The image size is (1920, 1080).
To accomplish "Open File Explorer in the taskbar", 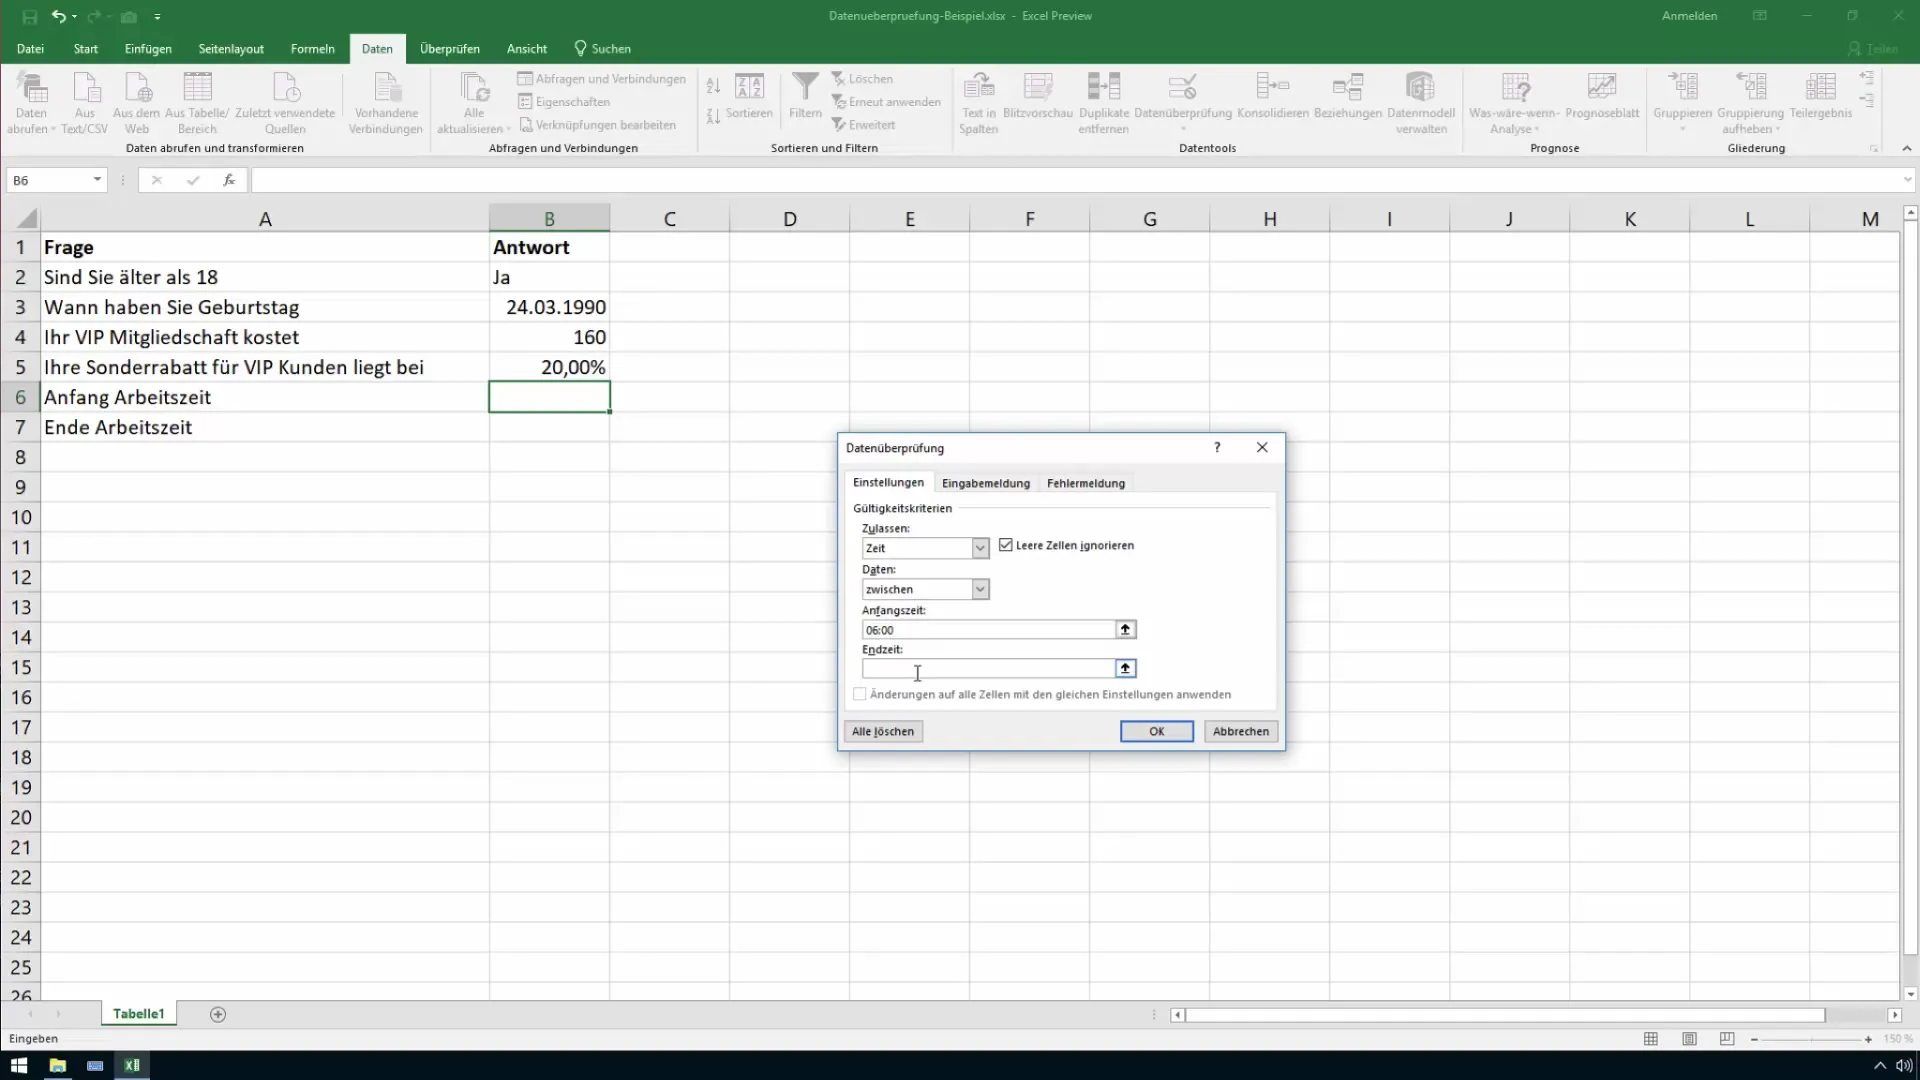I will pyautogui.click(x=57, y=1065).
